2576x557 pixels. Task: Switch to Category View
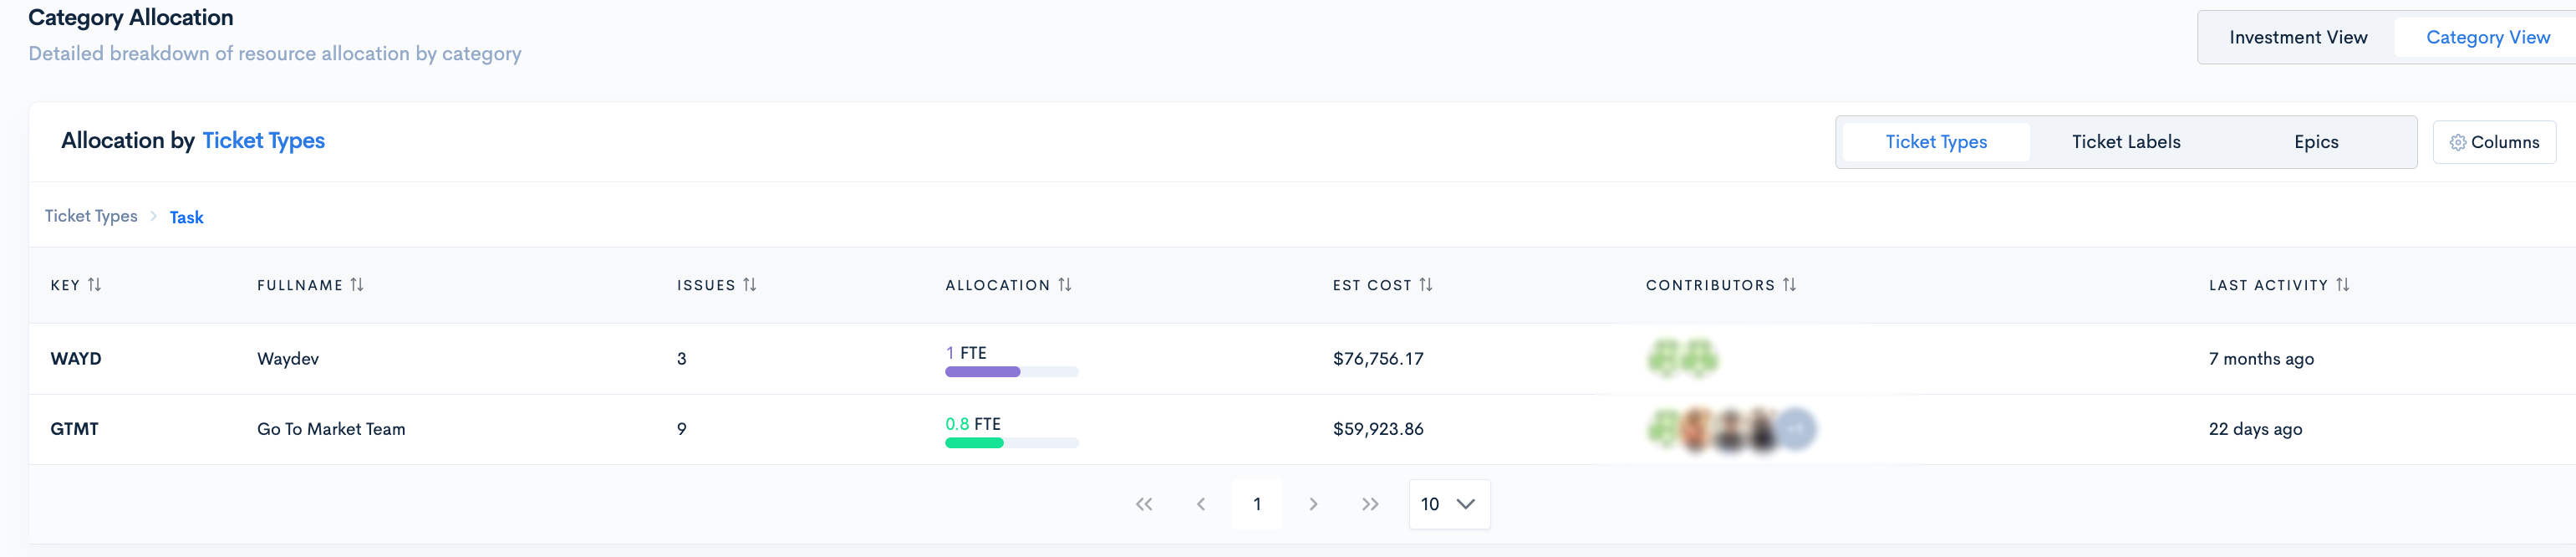(x=2487, y=38)
